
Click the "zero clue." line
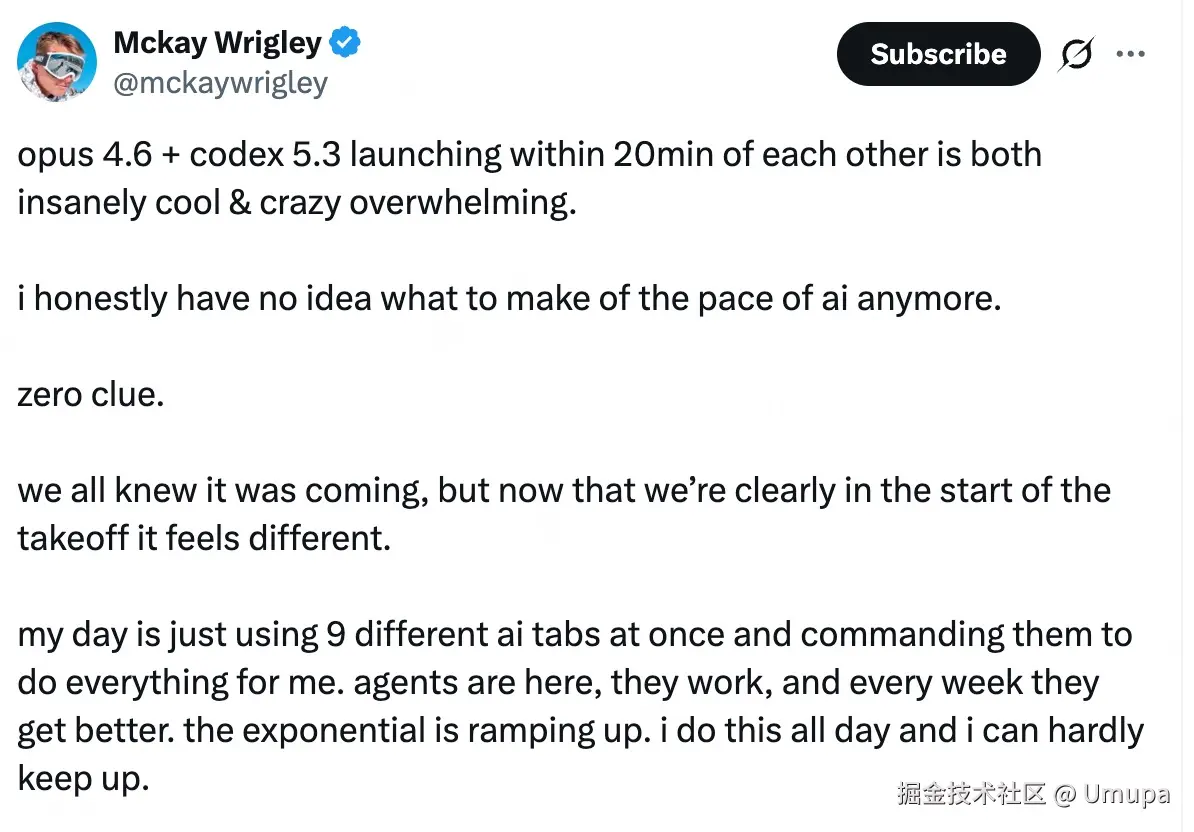coord(90,394)
